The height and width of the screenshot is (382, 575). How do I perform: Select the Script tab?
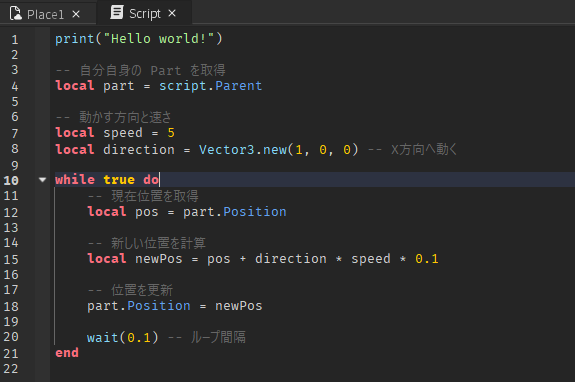point(144,13)
